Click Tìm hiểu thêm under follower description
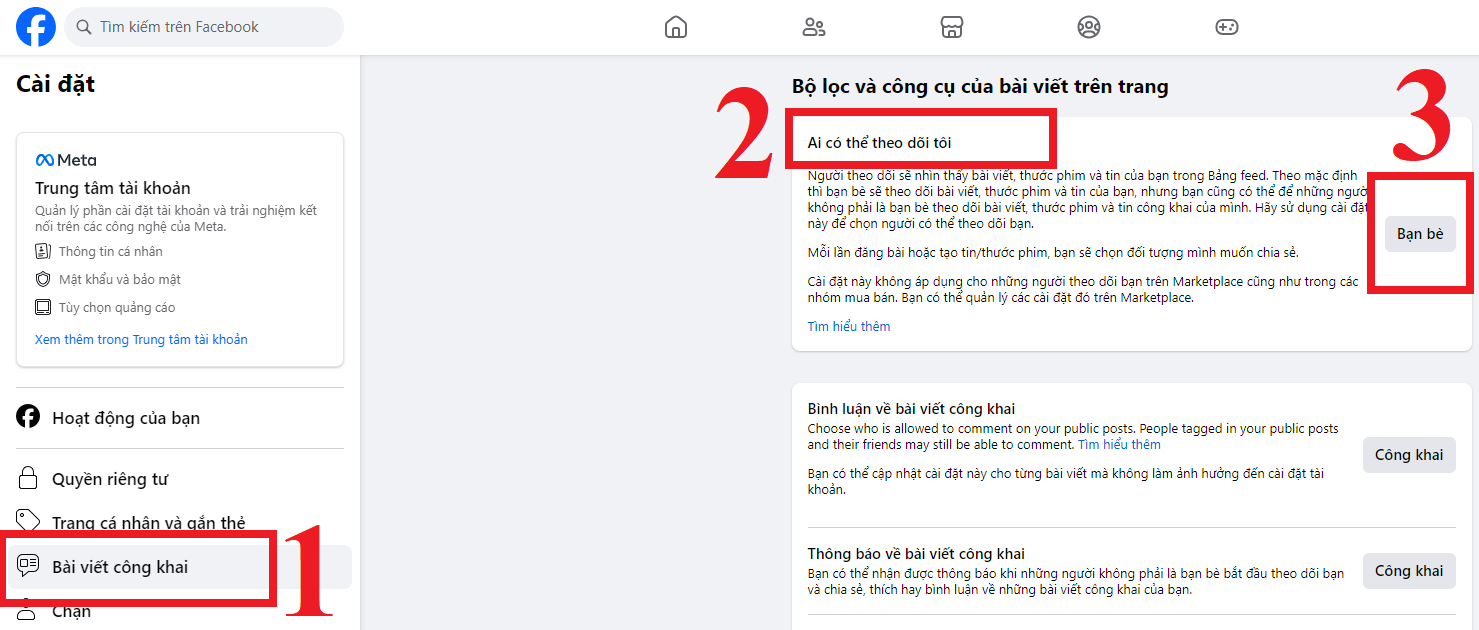The width and height of the screenshot is (1479, 630). (849, 327)
